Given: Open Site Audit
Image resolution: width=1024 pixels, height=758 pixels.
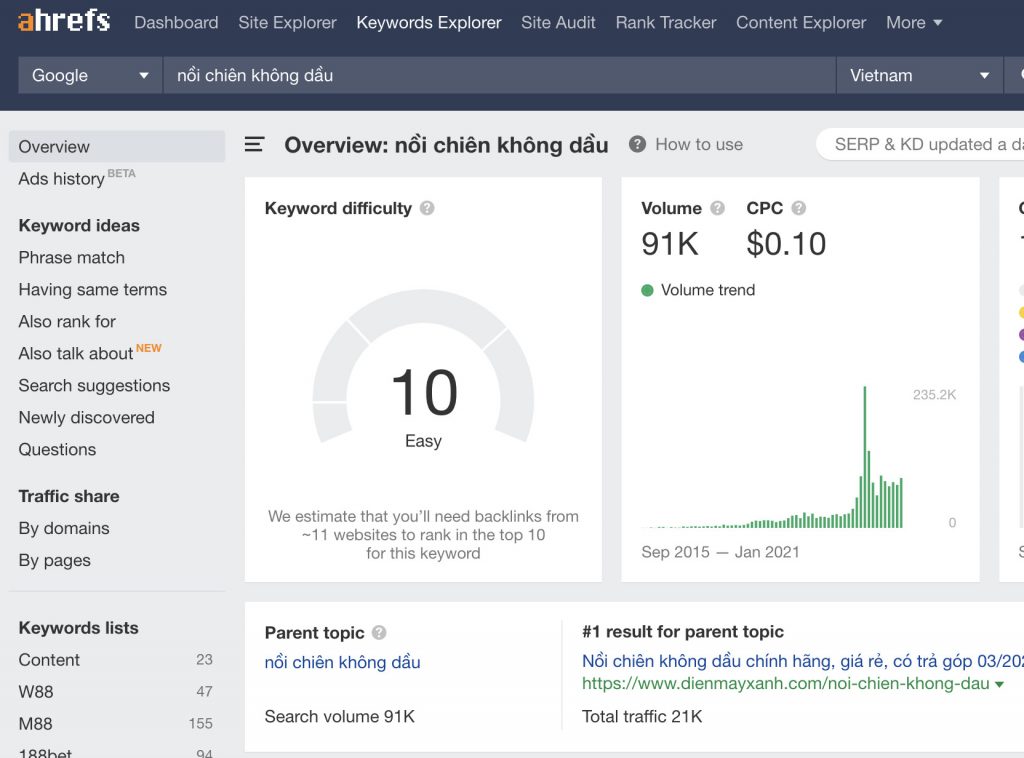Looking at the screenshot, I should pyautogui.click(x=558, y=22).
